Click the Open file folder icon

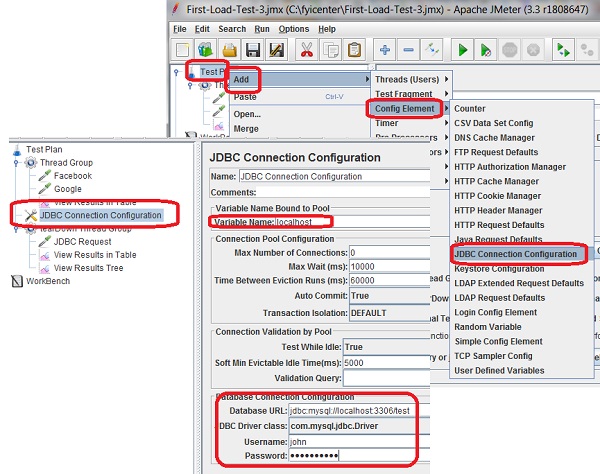tap(230, 50)
